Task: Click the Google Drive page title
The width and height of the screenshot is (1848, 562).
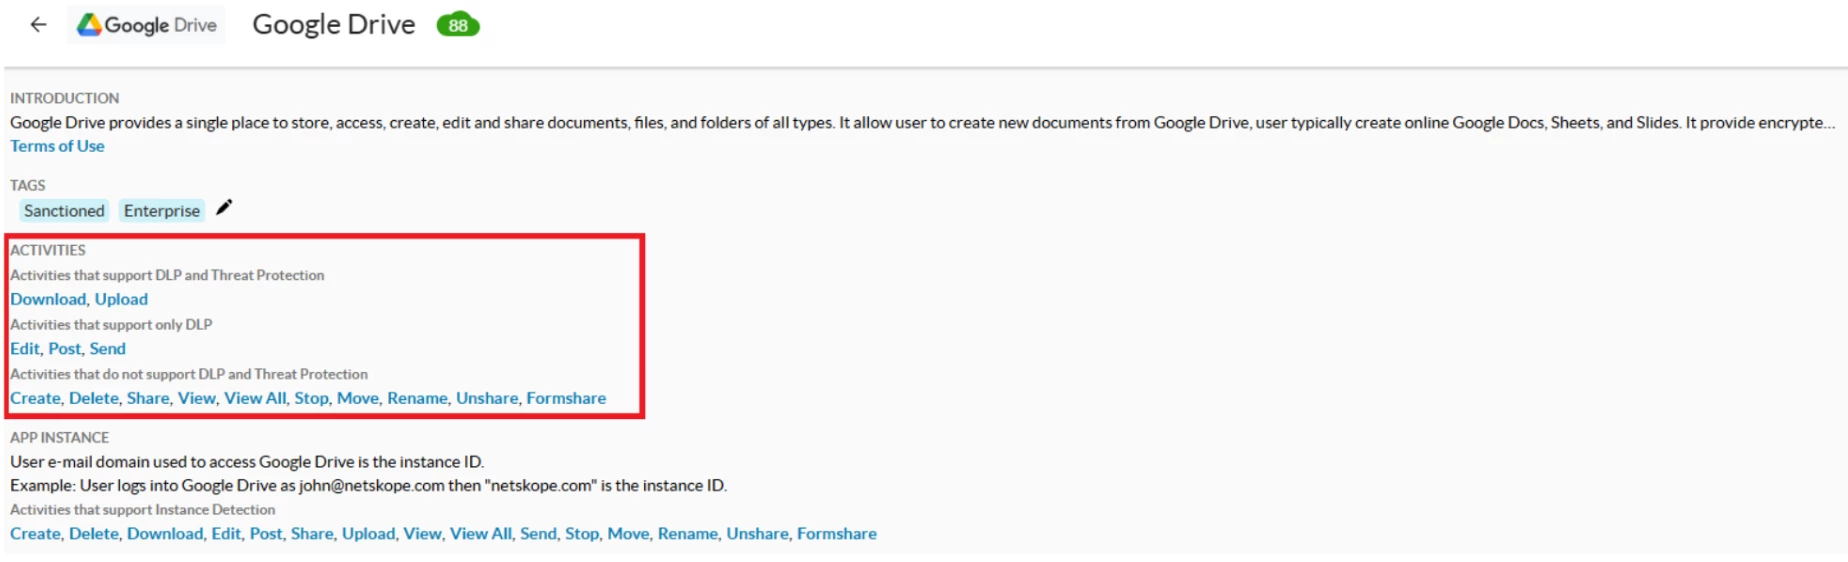Action: pyautogui.click(x=334, y=25)
